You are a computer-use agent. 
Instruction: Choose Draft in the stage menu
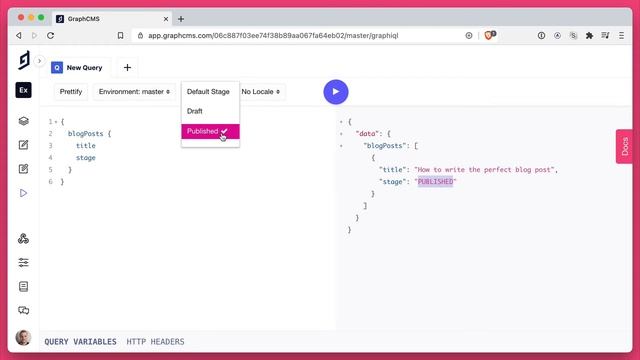[x=210, y=111]
